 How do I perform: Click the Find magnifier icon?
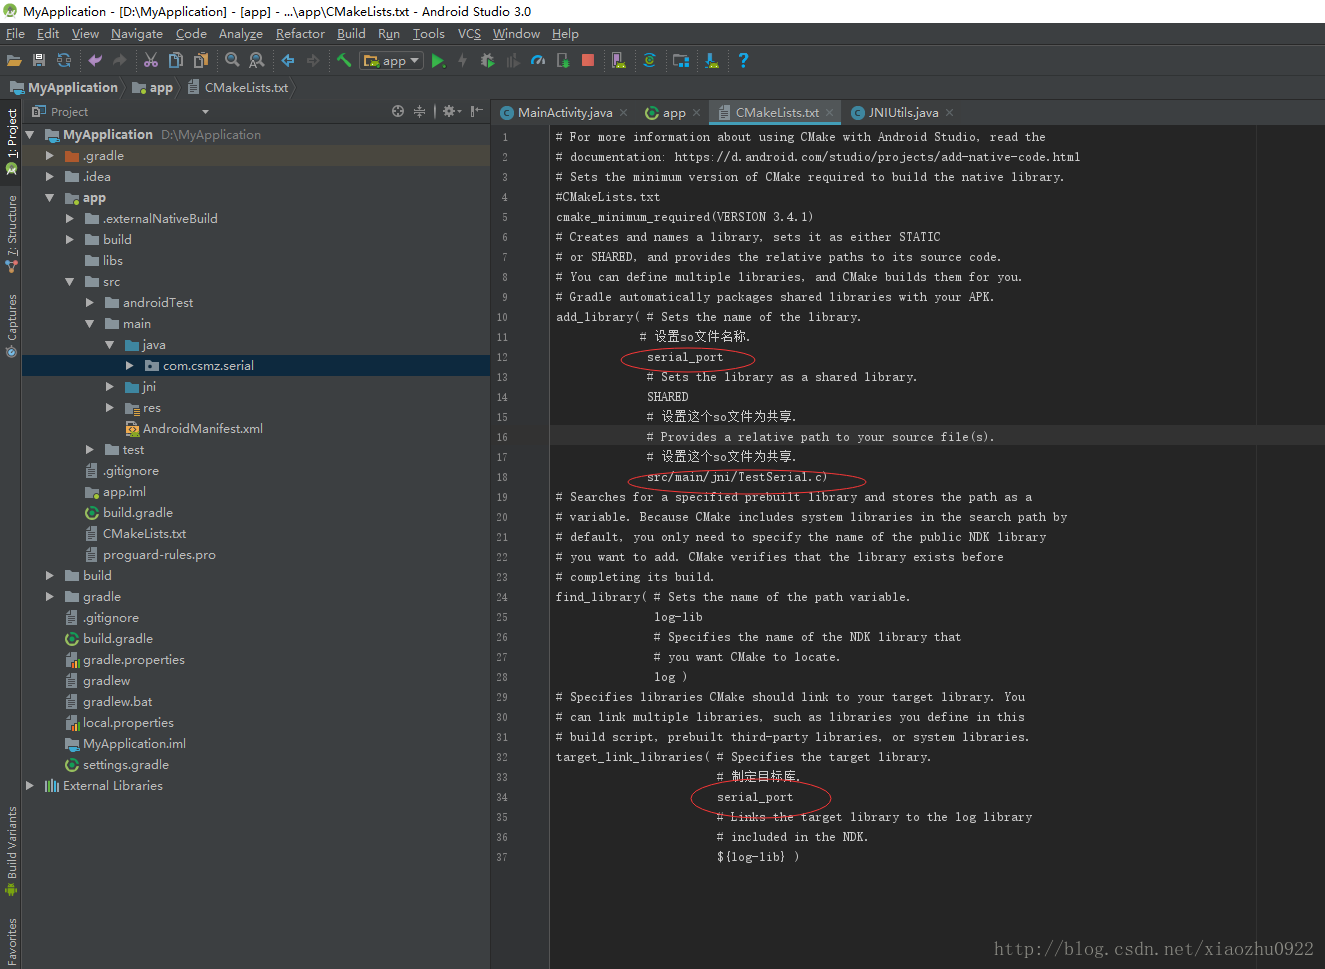point(232,61)
